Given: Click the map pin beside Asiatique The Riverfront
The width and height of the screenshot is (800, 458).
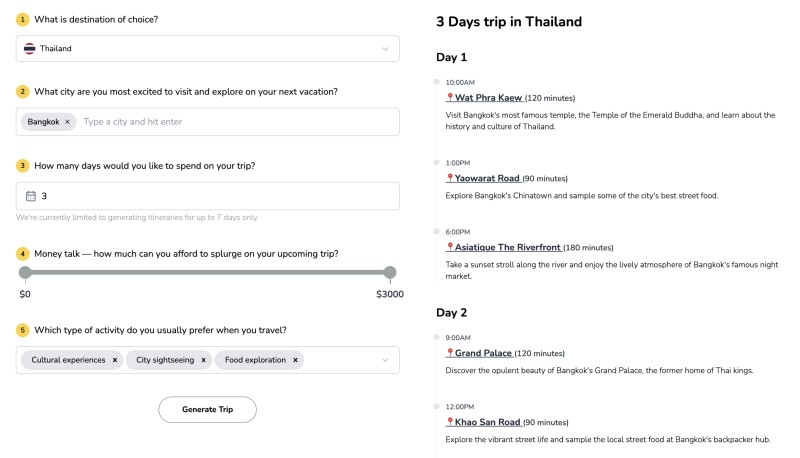Looking at the screenshot, I should coord(450,246).
